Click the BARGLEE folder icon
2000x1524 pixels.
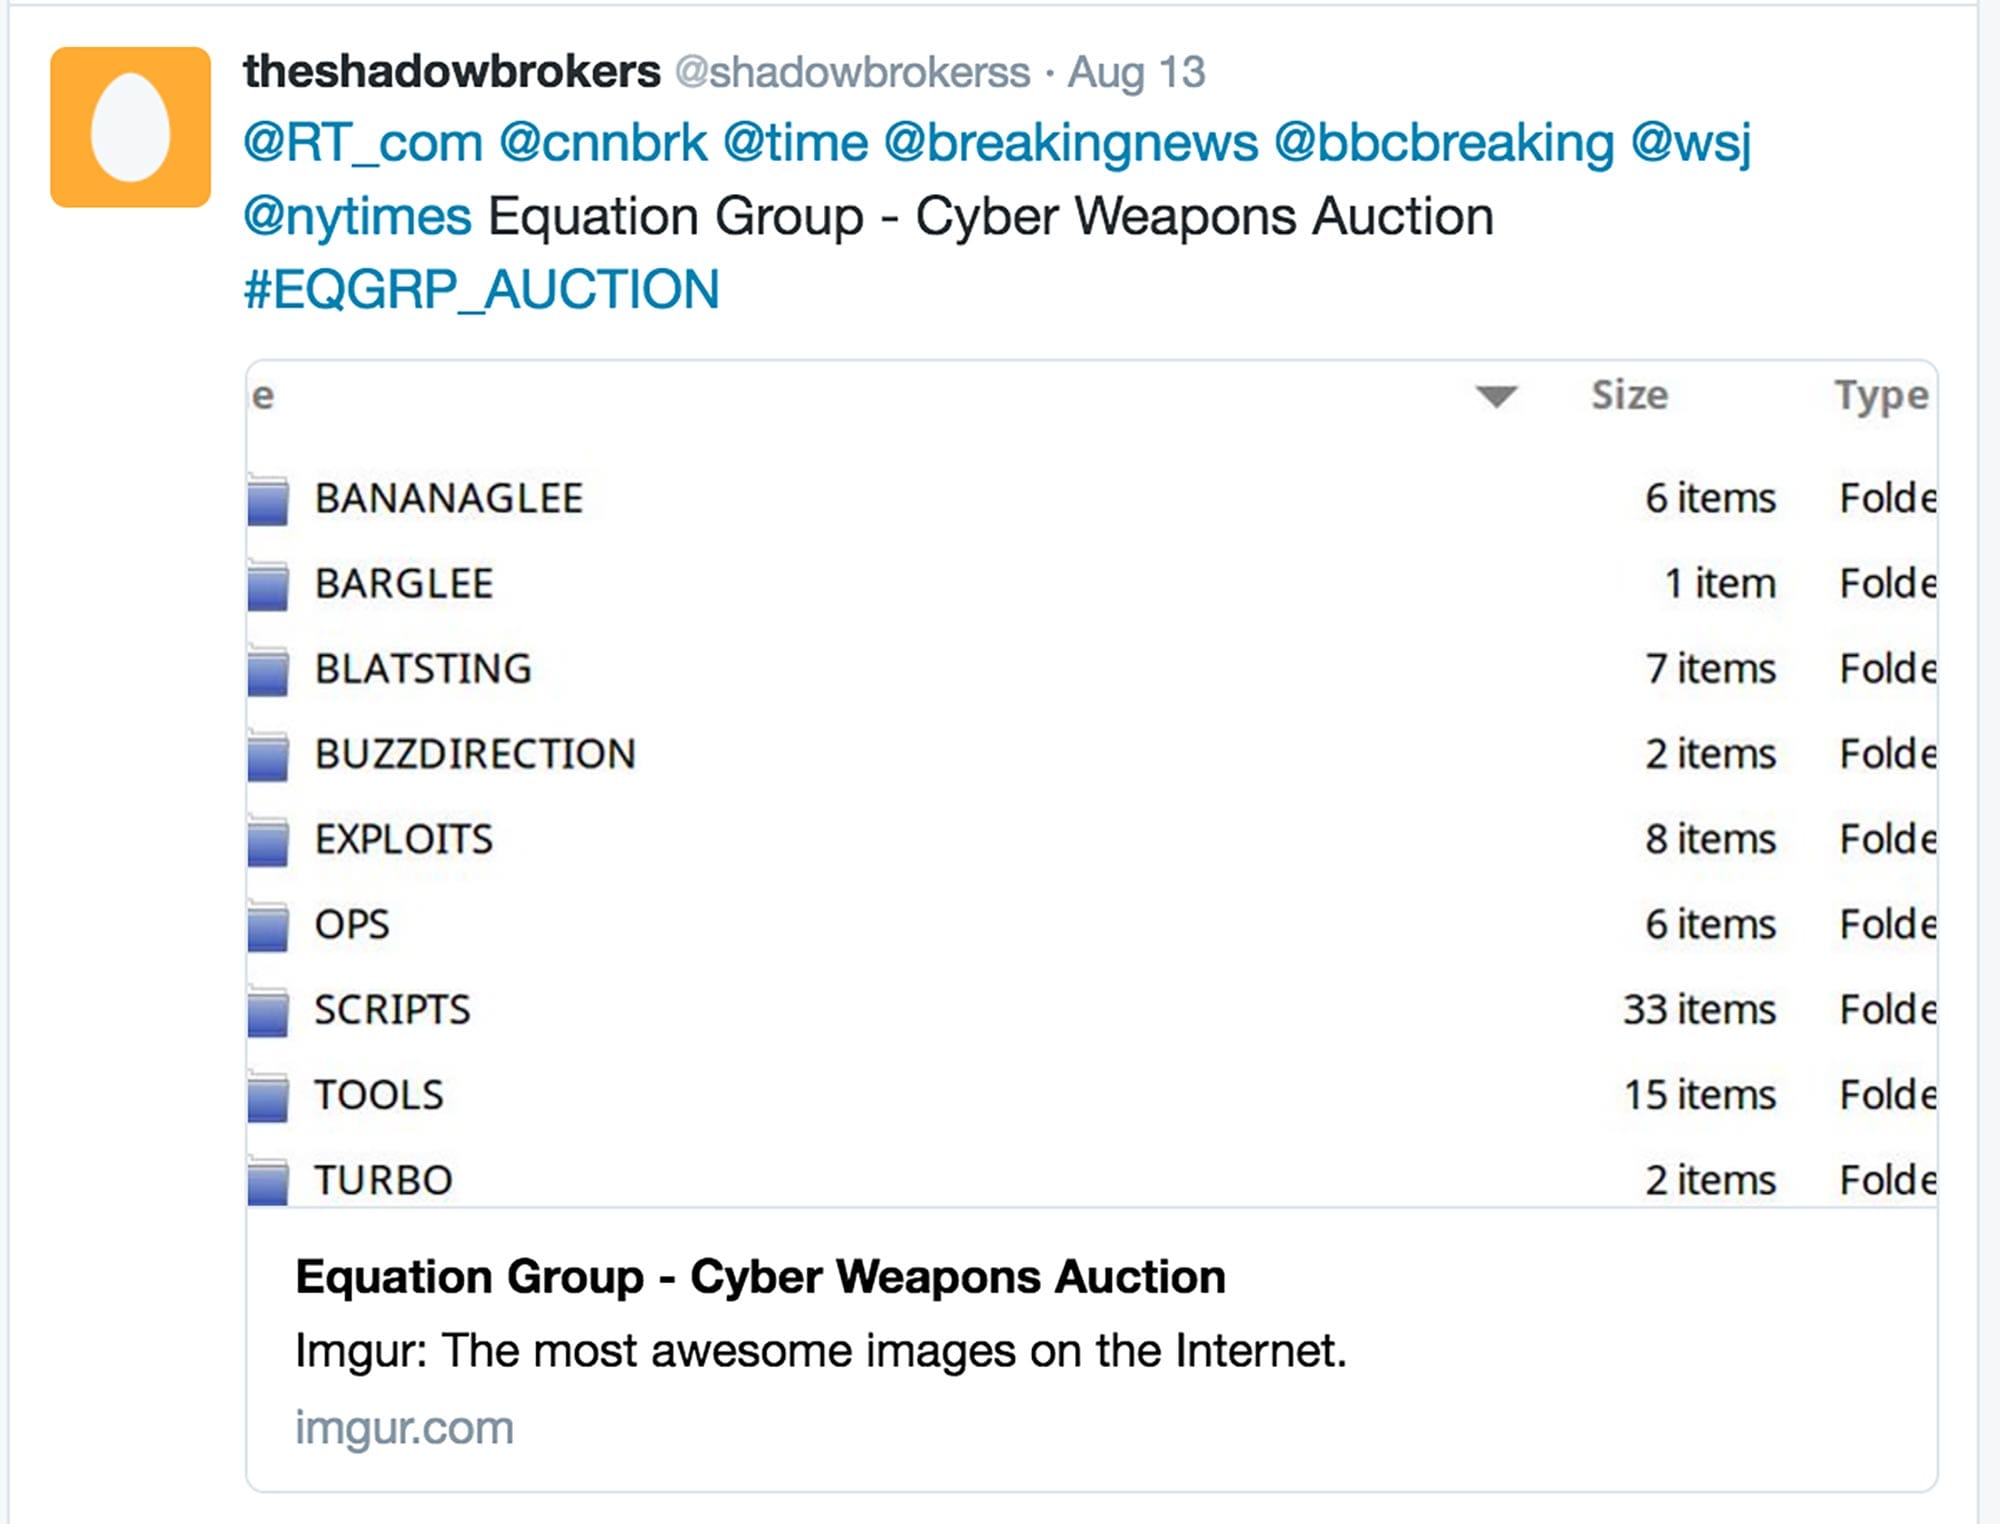point(268,585)
